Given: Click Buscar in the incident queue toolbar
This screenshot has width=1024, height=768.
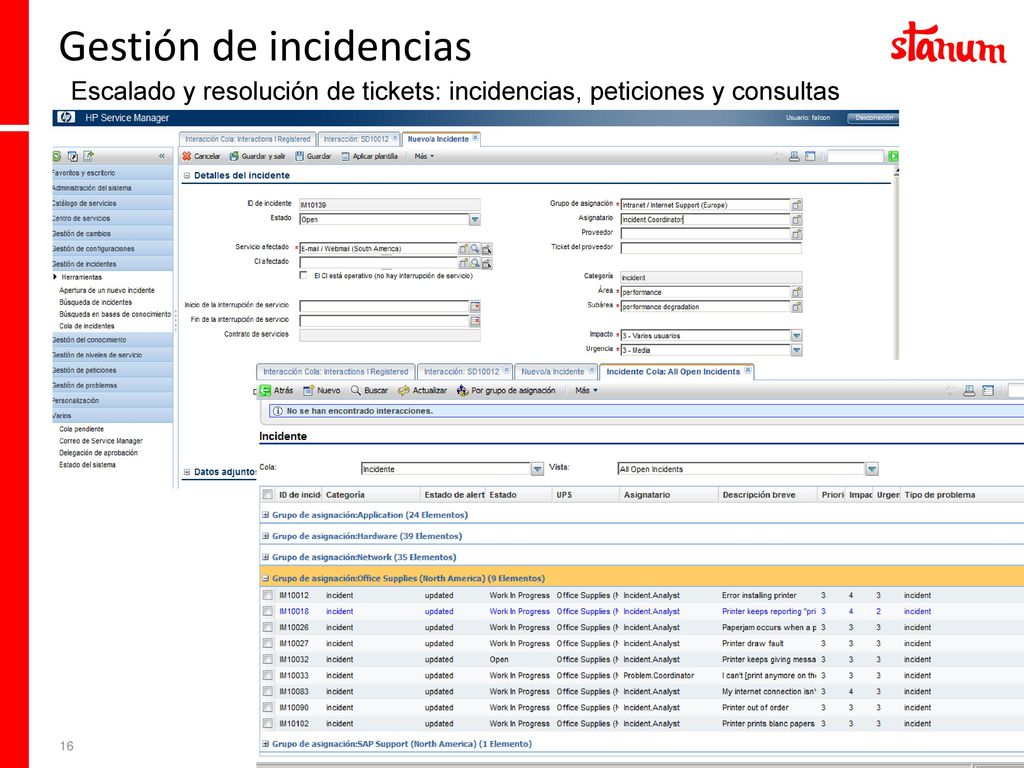Looking at the screenshot, I should point(369,391).
